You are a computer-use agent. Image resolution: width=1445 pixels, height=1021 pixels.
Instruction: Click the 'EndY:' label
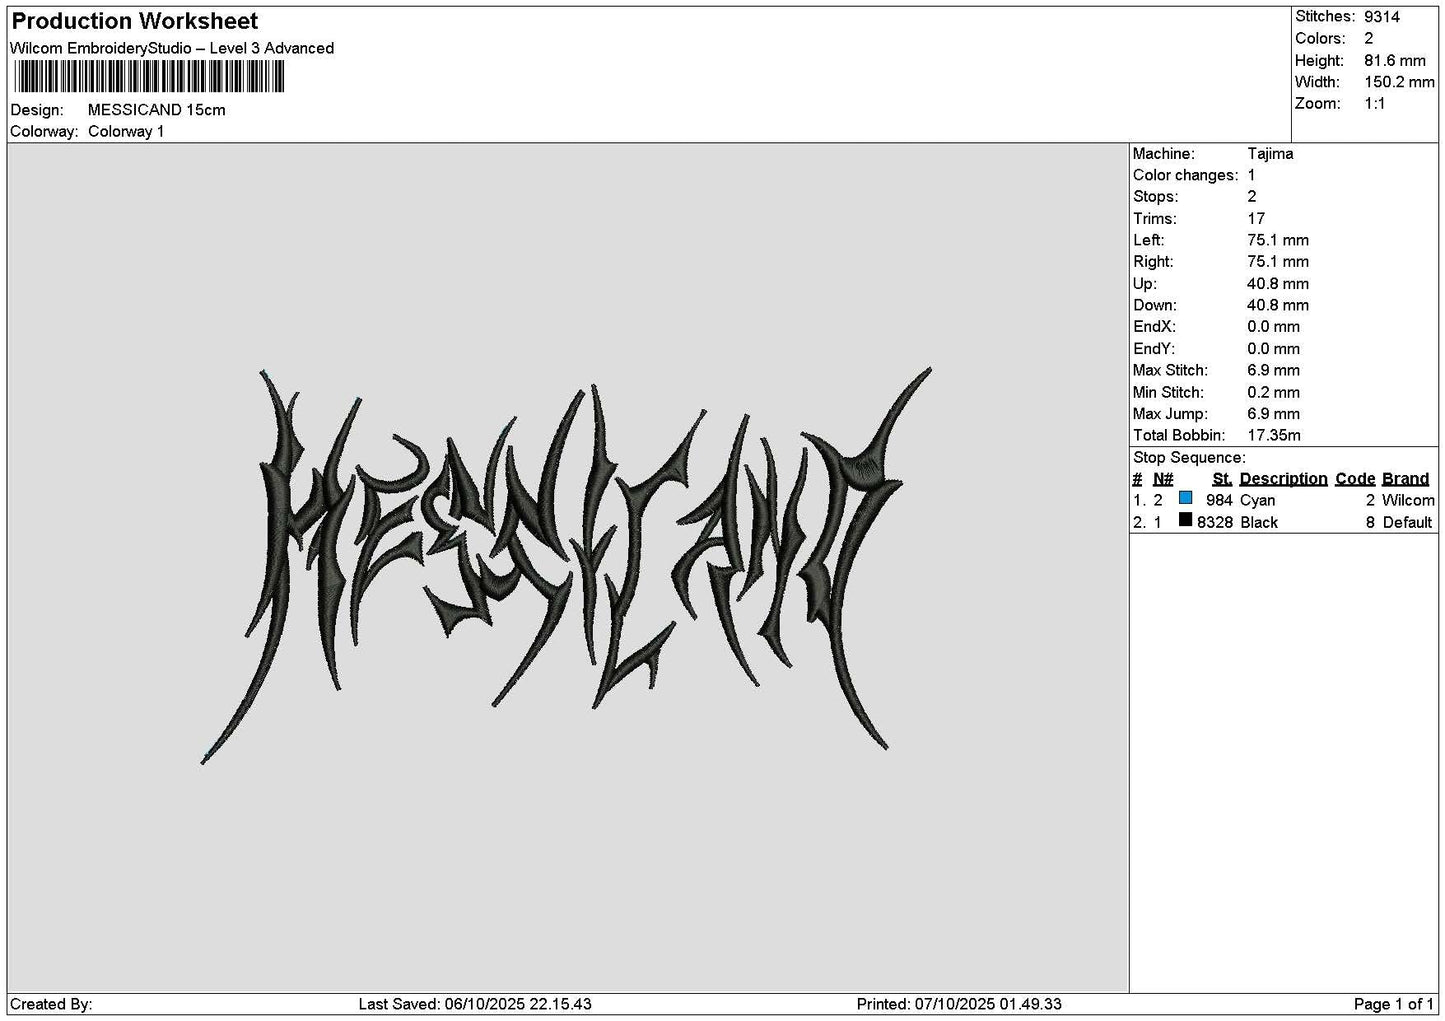pyautogui.click(x=1154, y=349)
